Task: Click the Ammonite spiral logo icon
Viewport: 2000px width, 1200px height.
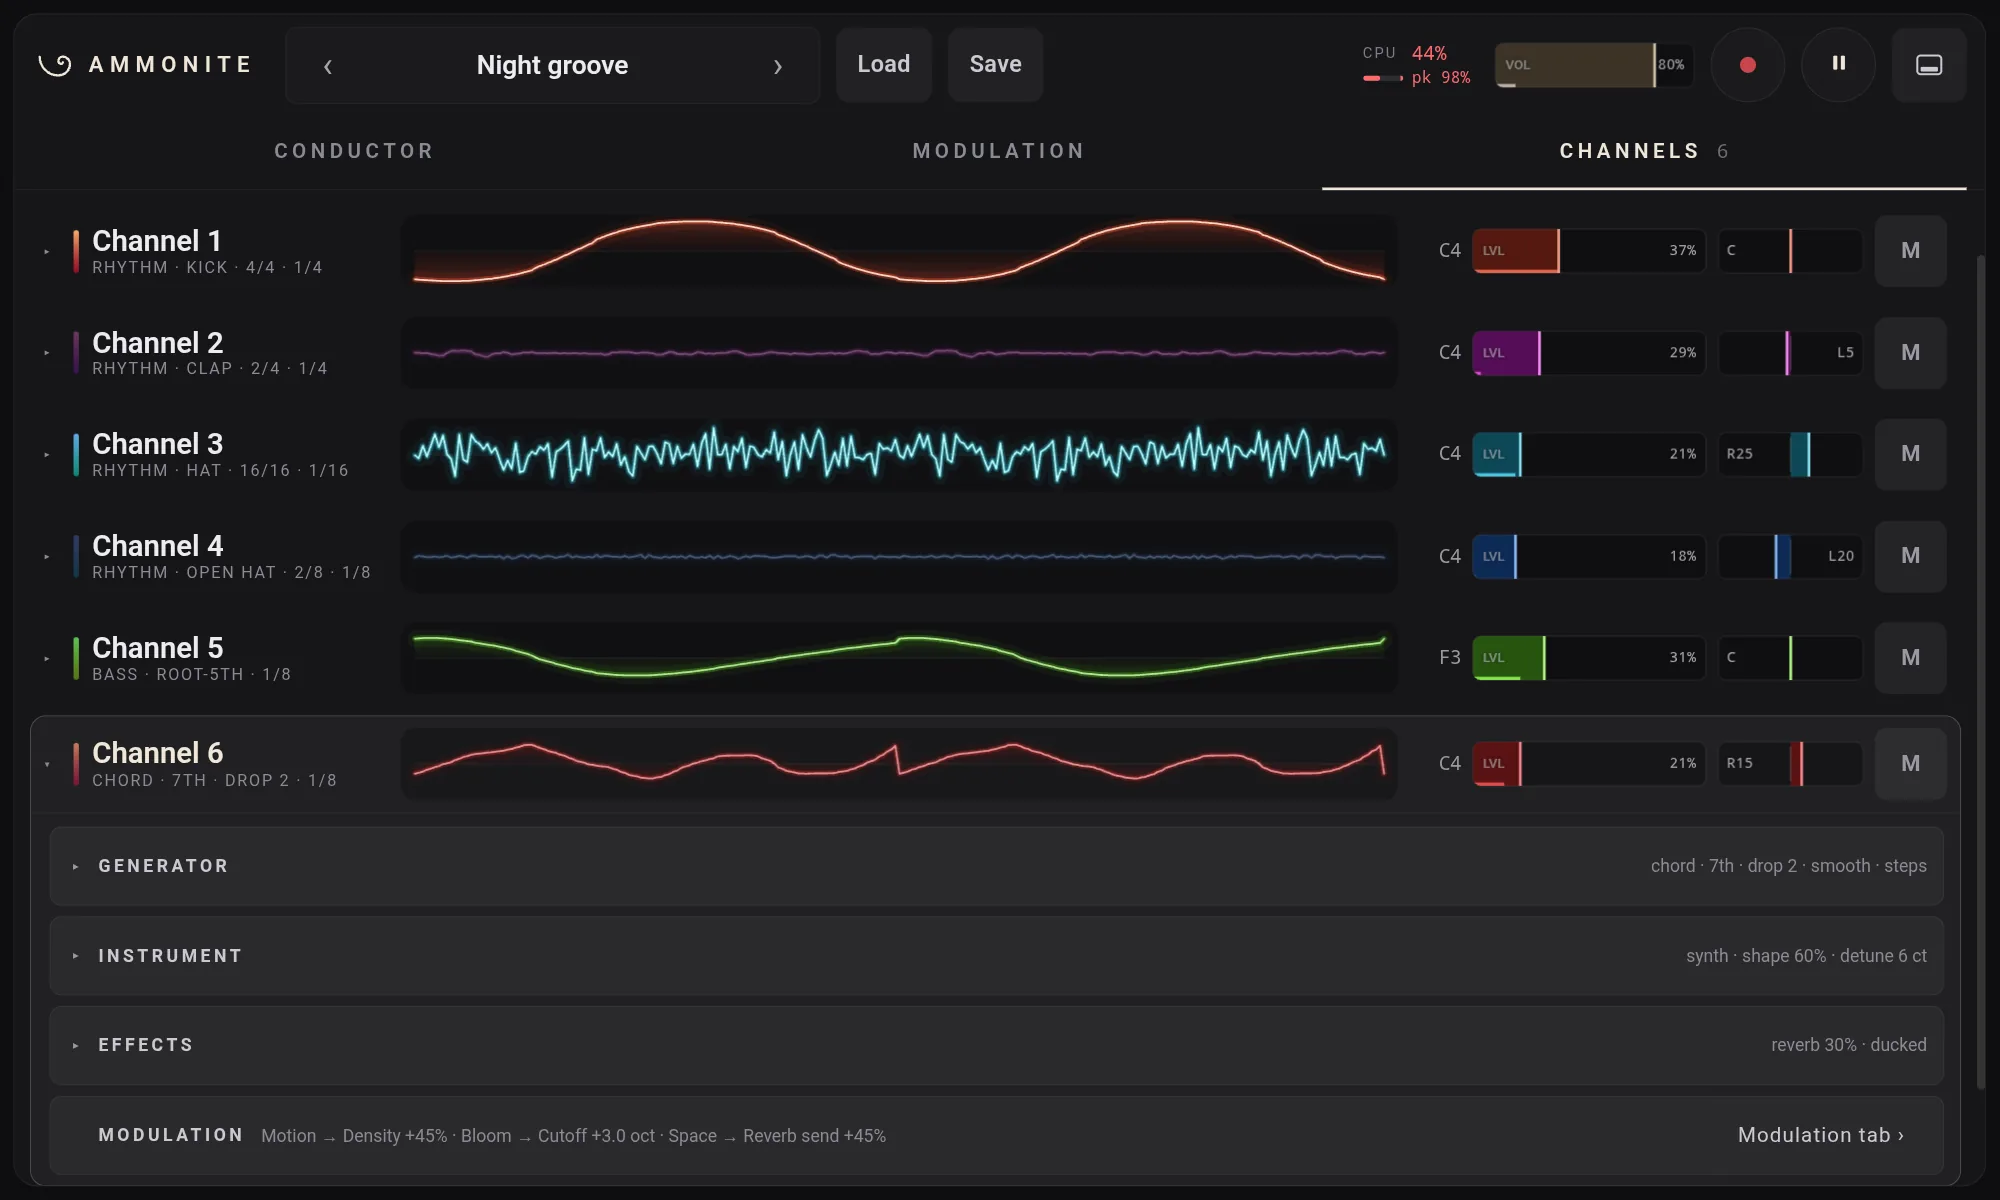Action: [x=55, y=65]
